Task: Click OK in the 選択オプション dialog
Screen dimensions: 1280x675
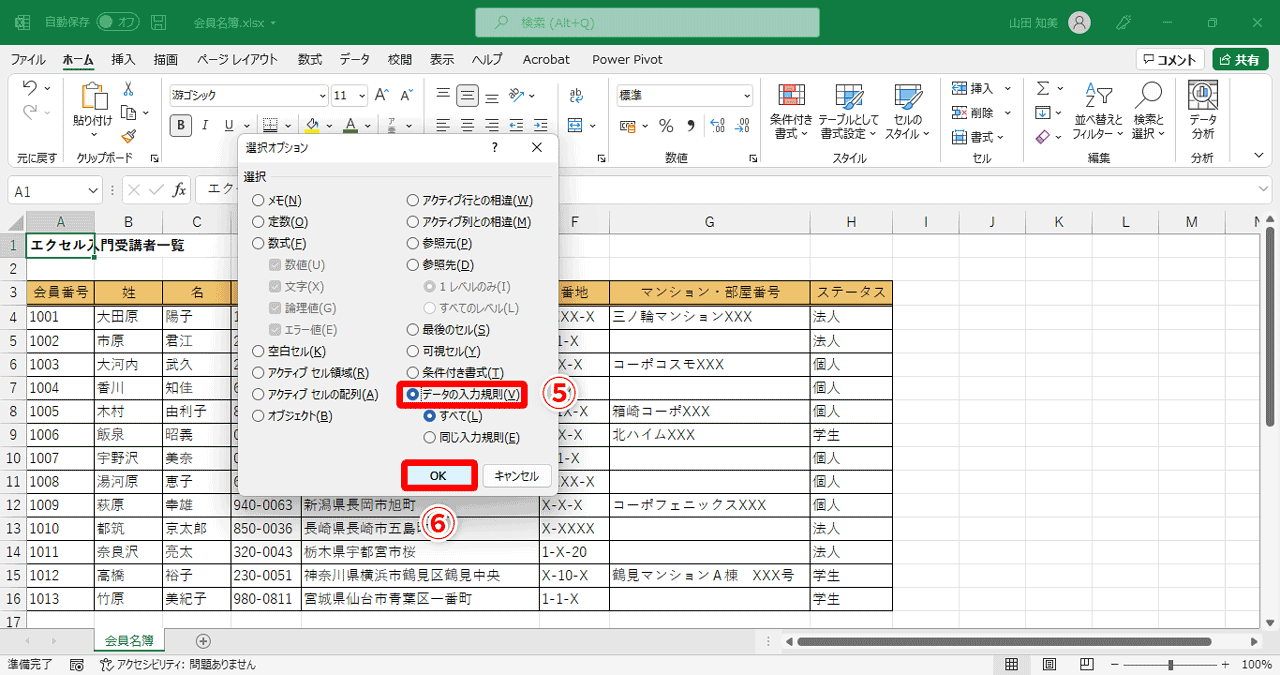Action: [438, 475]
